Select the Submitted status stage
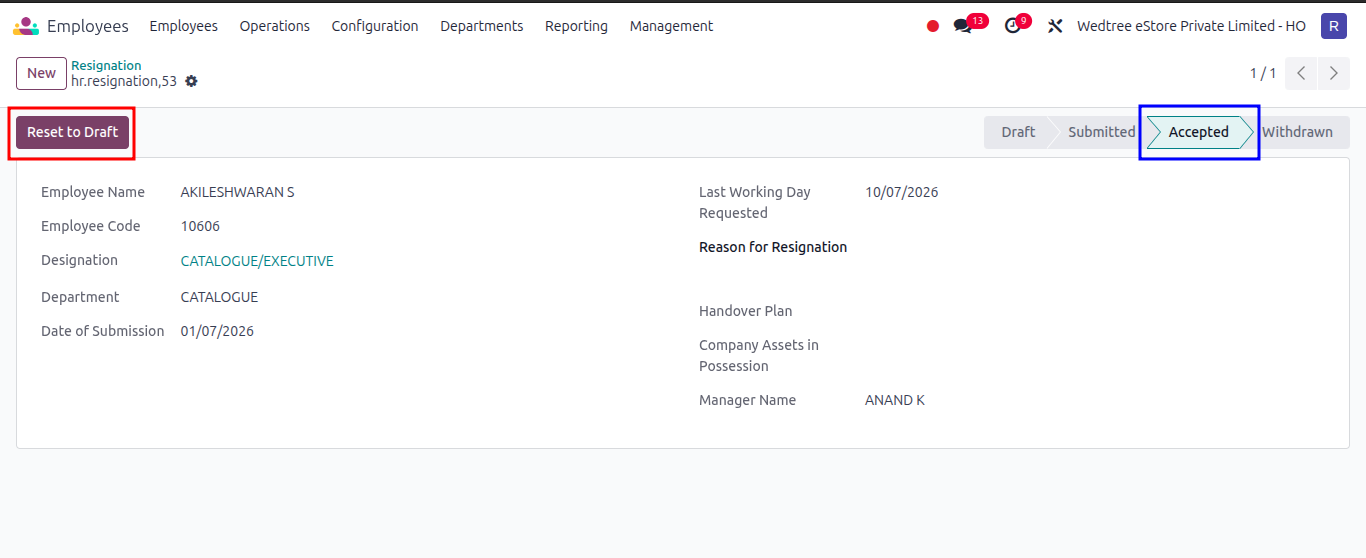 pyautogui.click(x=1101, y=132)
